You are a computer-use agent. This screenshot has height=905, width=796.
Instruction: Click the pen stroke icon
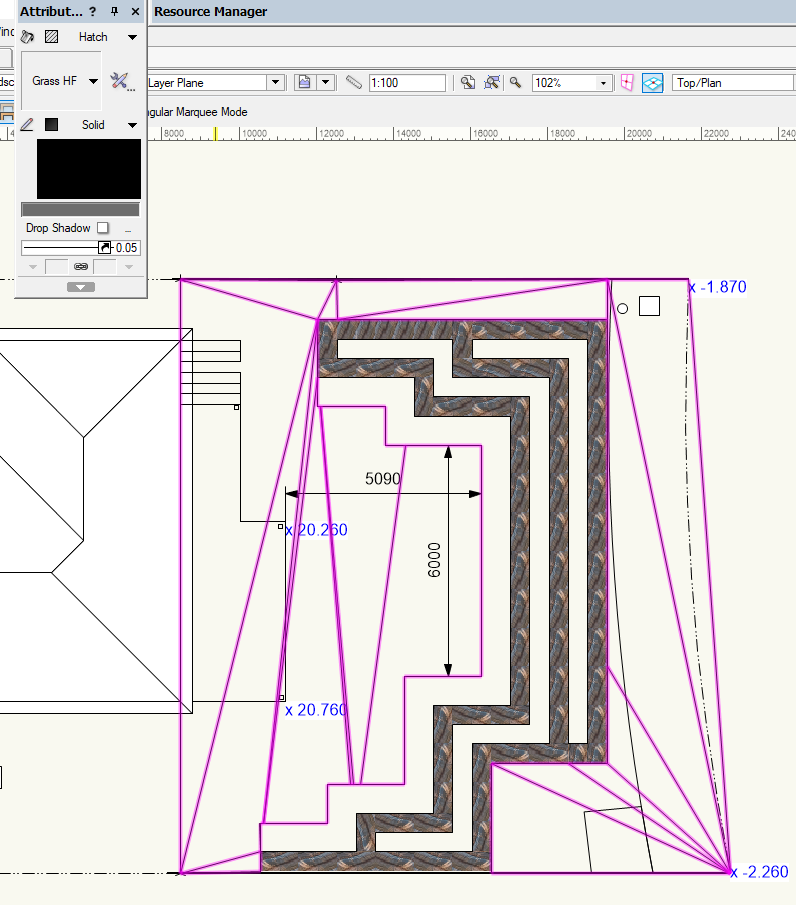(x=28, y=125)
